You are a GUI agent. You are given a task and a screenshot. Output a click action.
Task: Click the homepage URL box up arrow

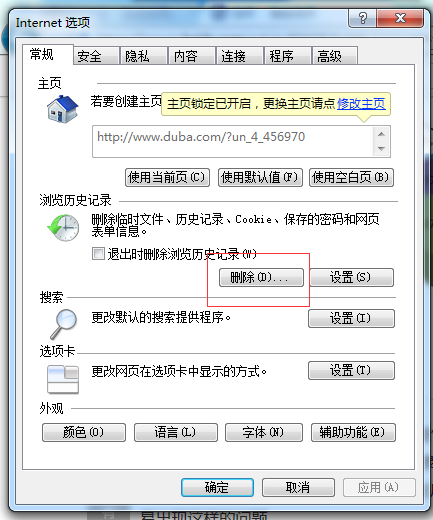pyautogui.click(x=381, y=134)
